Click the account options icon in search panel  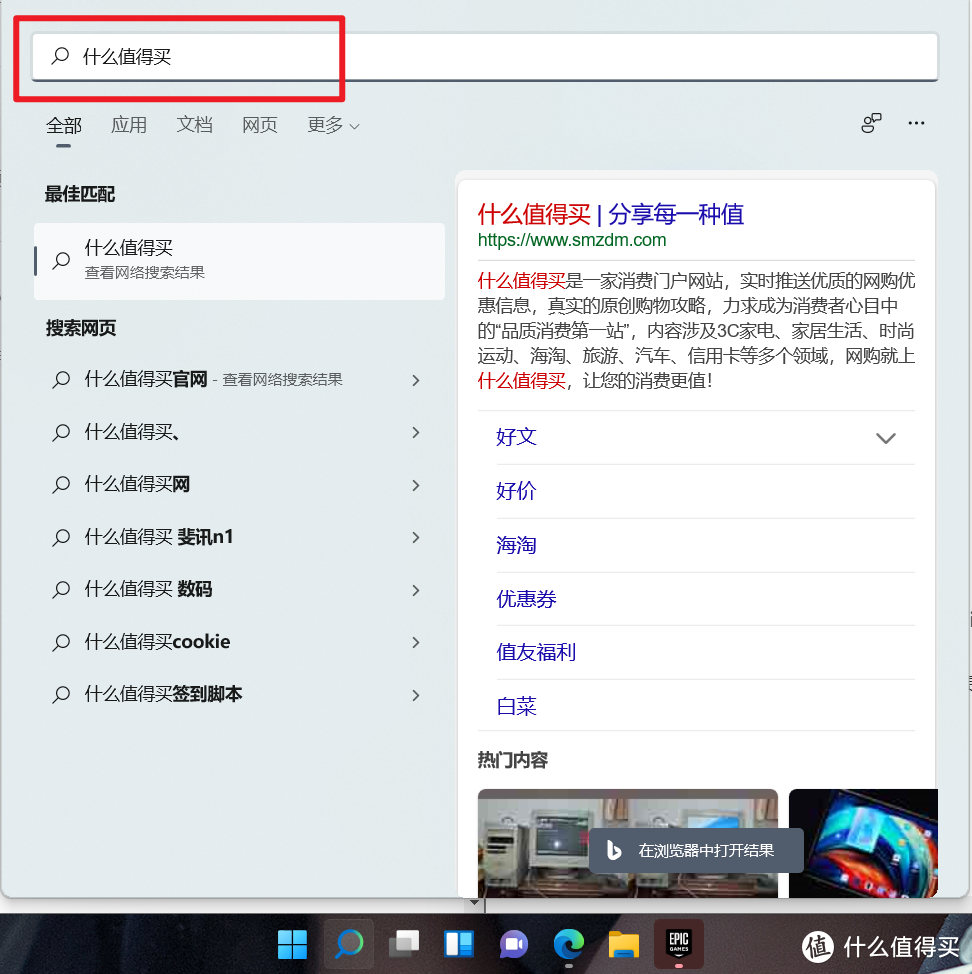(871, 122)
